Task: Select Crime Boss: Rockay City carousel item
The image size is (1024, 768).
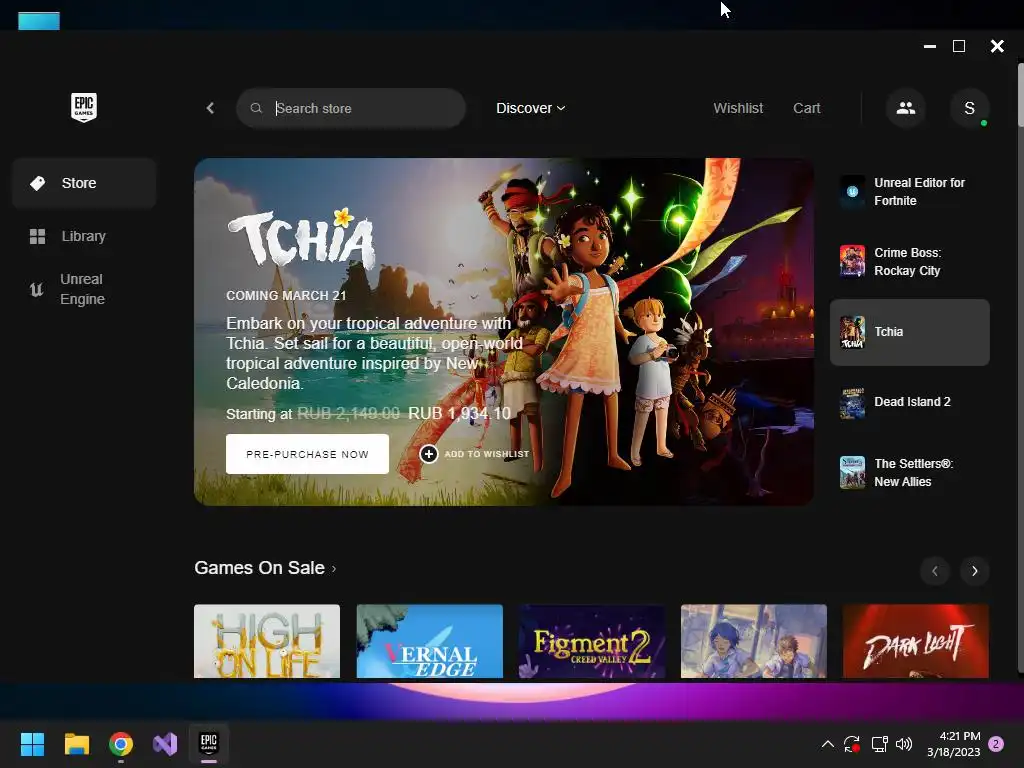Action: click(910, 262)
